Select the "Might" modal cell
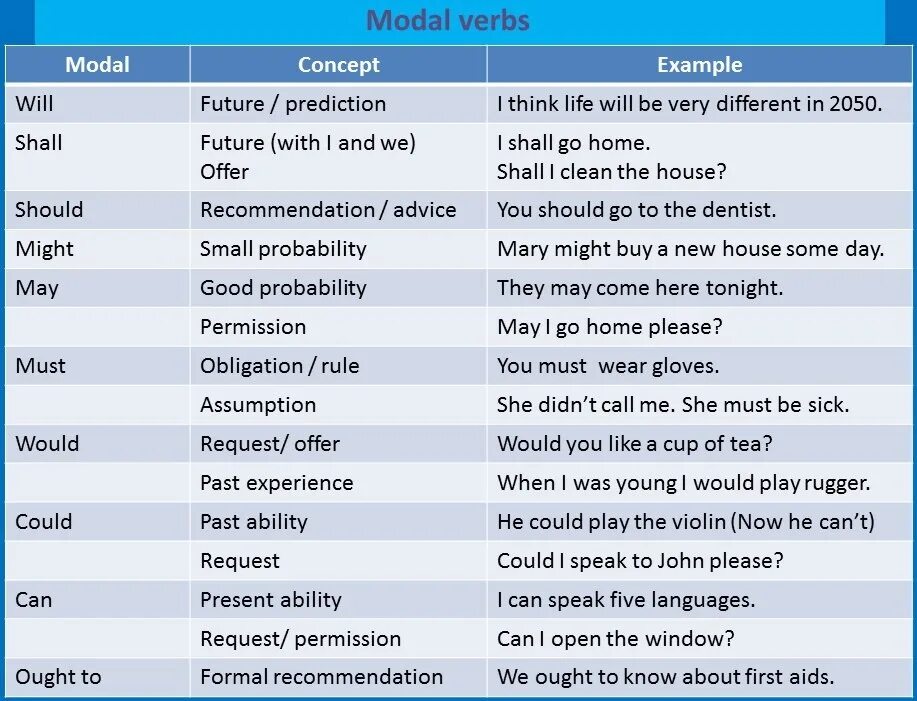This screenshot has width=917, height=701. click(x=44, y=249)
